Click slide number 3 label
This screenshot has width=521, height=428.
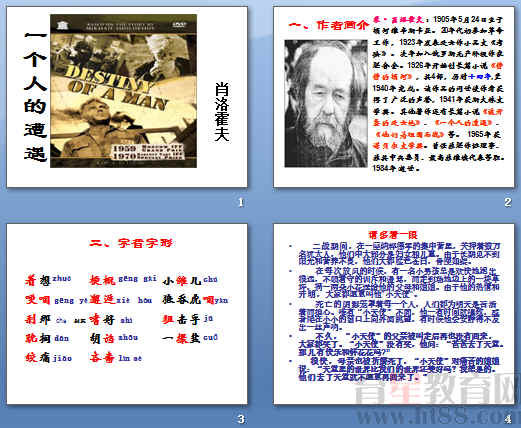click(241, 419)
